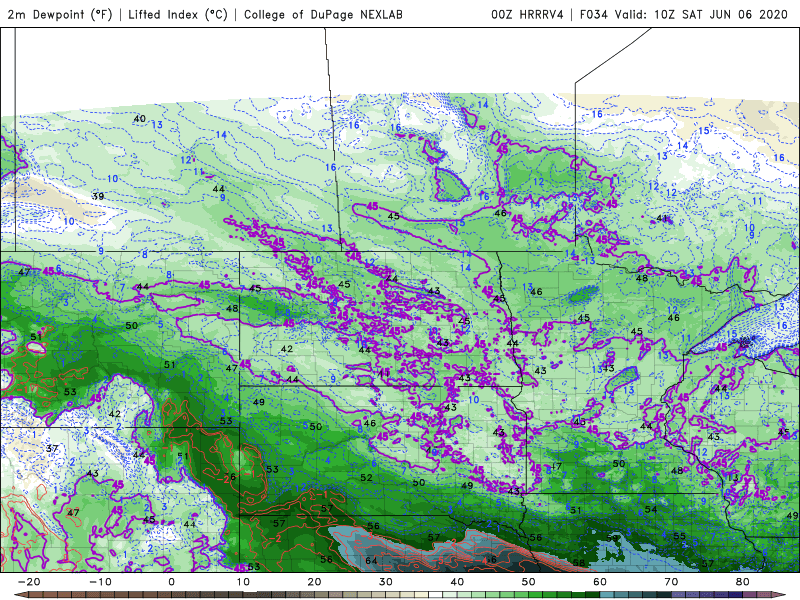Click the dewpoint value 41 on map

[x=662, y=218]
